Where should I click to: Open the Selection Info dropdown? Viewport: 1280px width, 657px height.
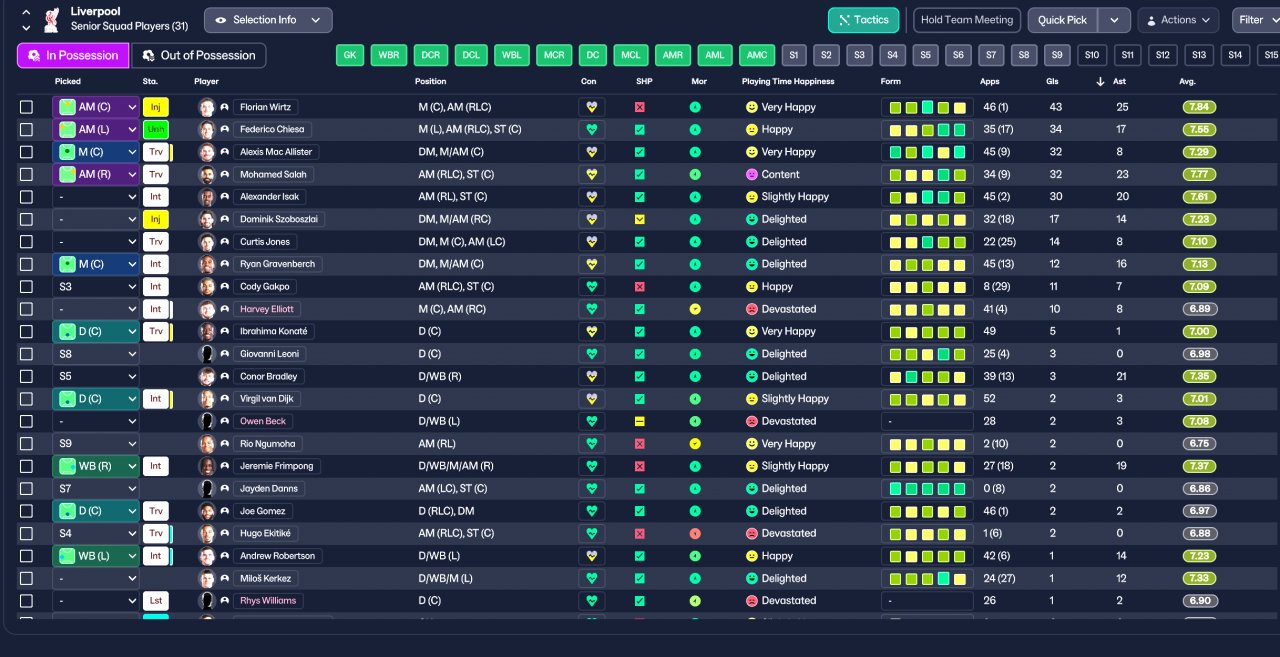(x=268, y=20)
